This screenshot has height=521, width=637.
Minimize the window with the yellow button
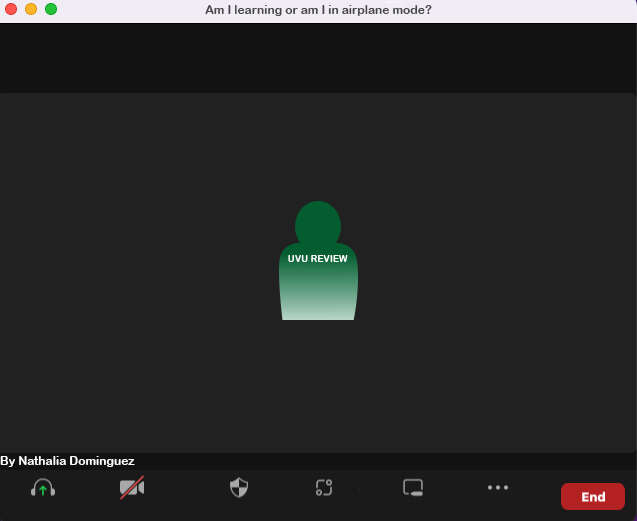(31, 9)
